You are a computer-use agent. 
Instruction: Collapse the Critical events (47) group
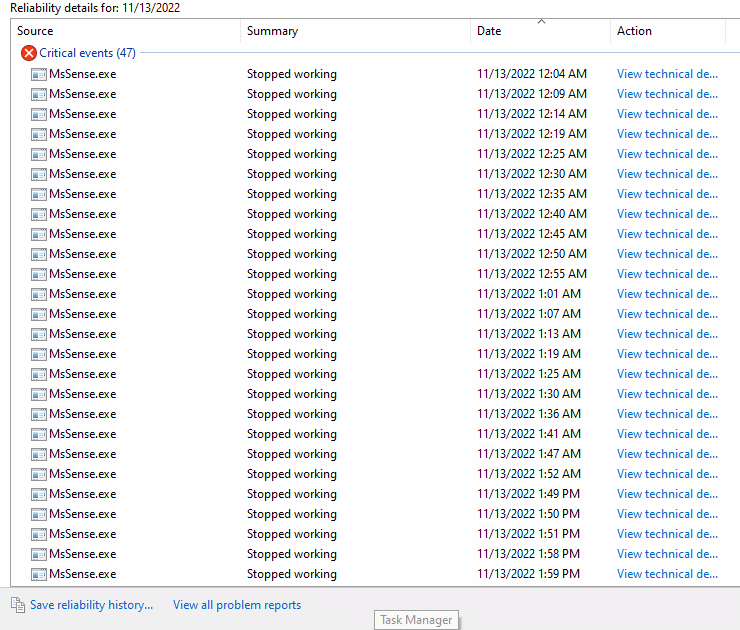87,53
